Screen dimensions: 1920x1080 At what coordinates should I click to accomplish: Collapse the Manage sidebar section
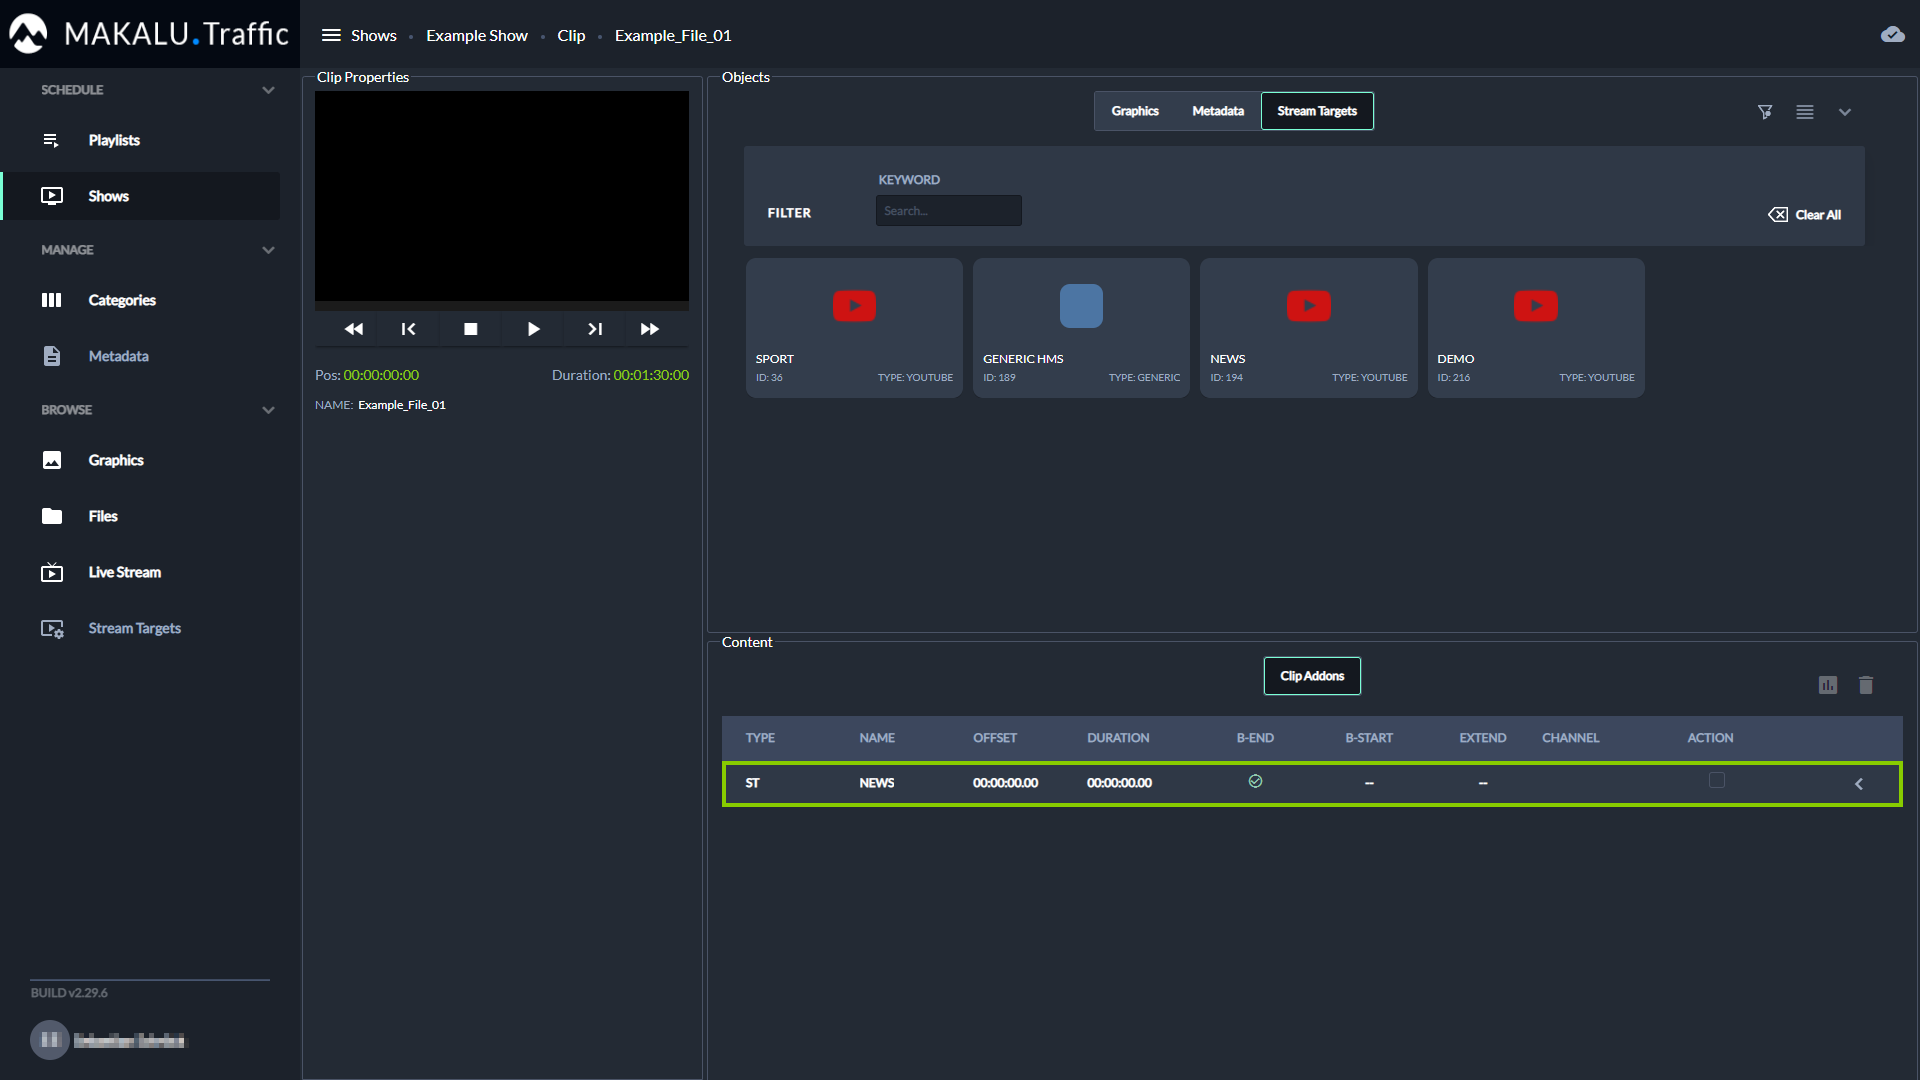coord(268,250)
